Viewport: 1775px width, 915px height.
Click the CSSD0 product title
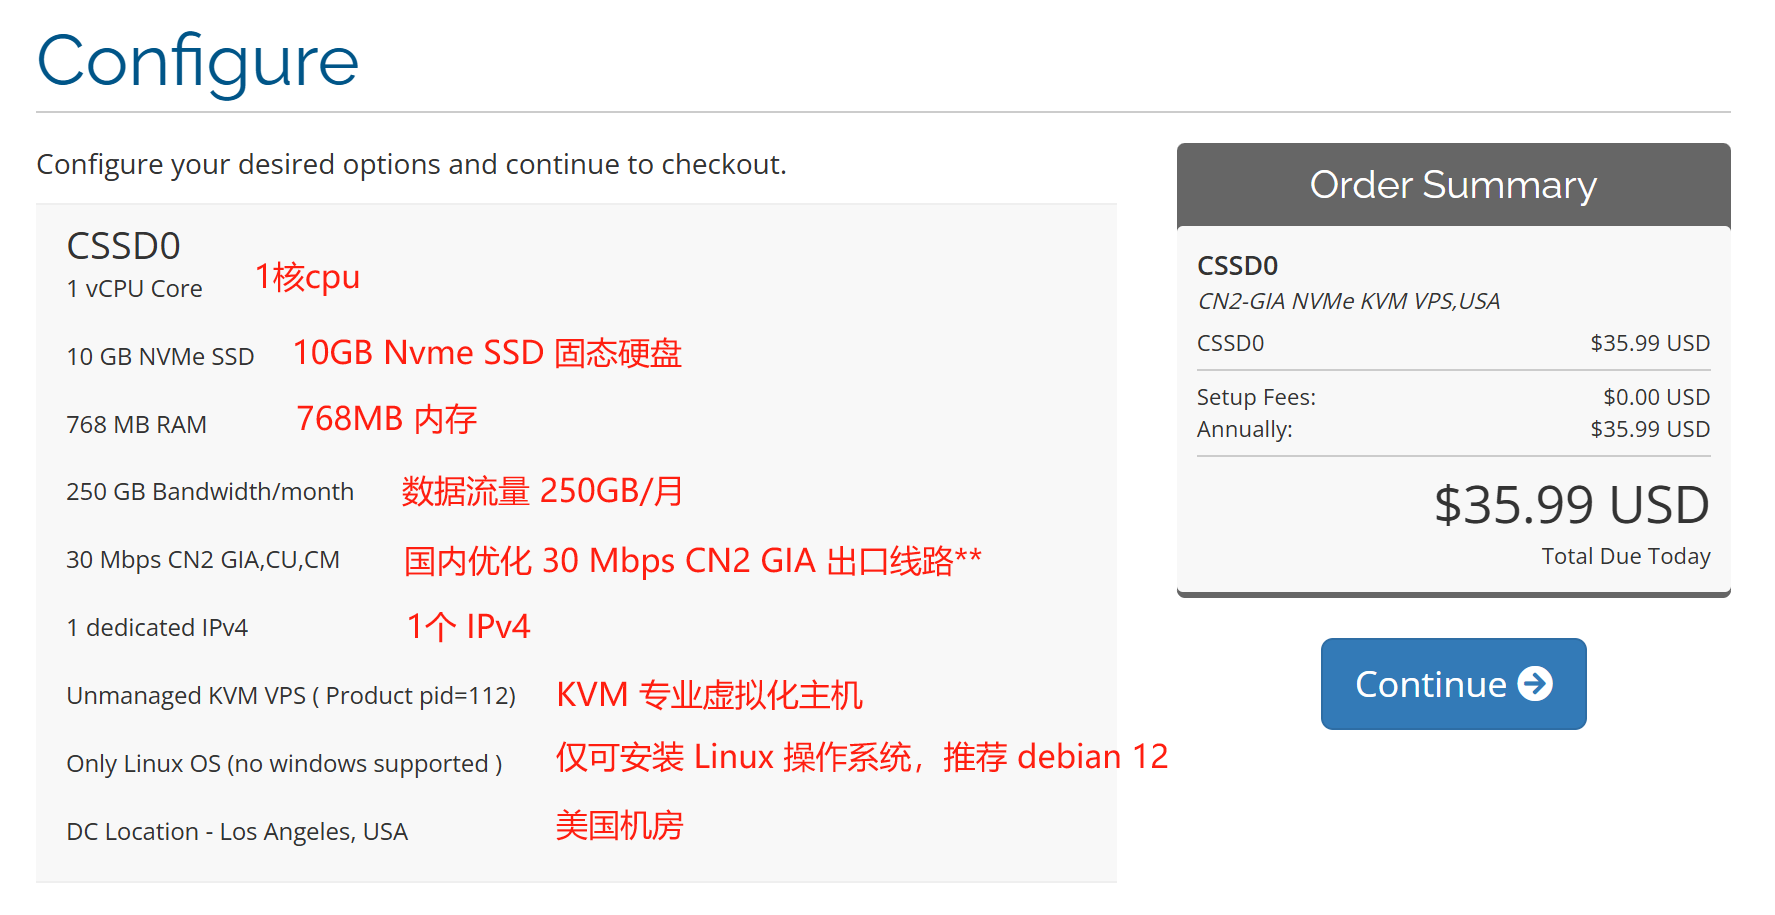(x=123, y=246)
